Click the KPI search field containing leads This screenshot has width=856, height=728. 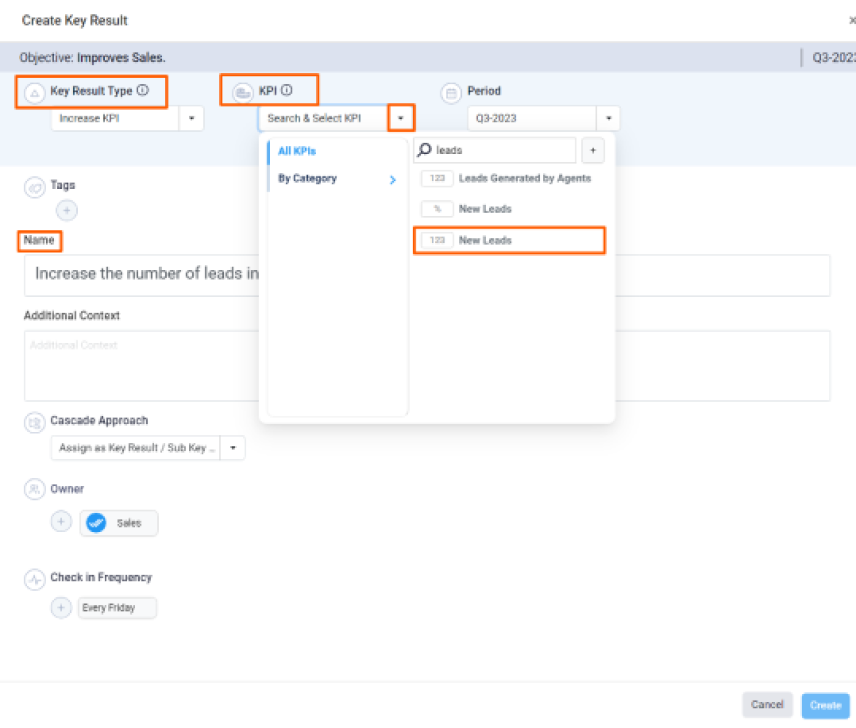tap(495, 150)
